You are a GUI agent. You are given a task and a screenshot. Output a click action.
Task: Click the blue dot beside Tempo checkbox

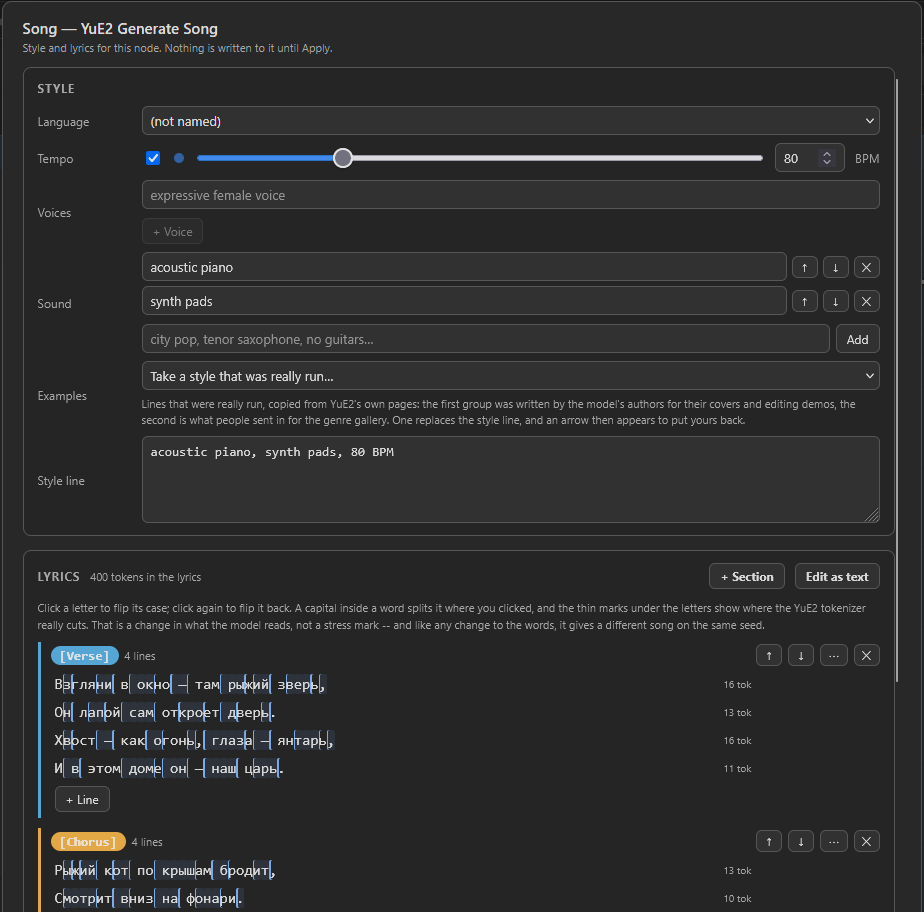pos(179,158)
